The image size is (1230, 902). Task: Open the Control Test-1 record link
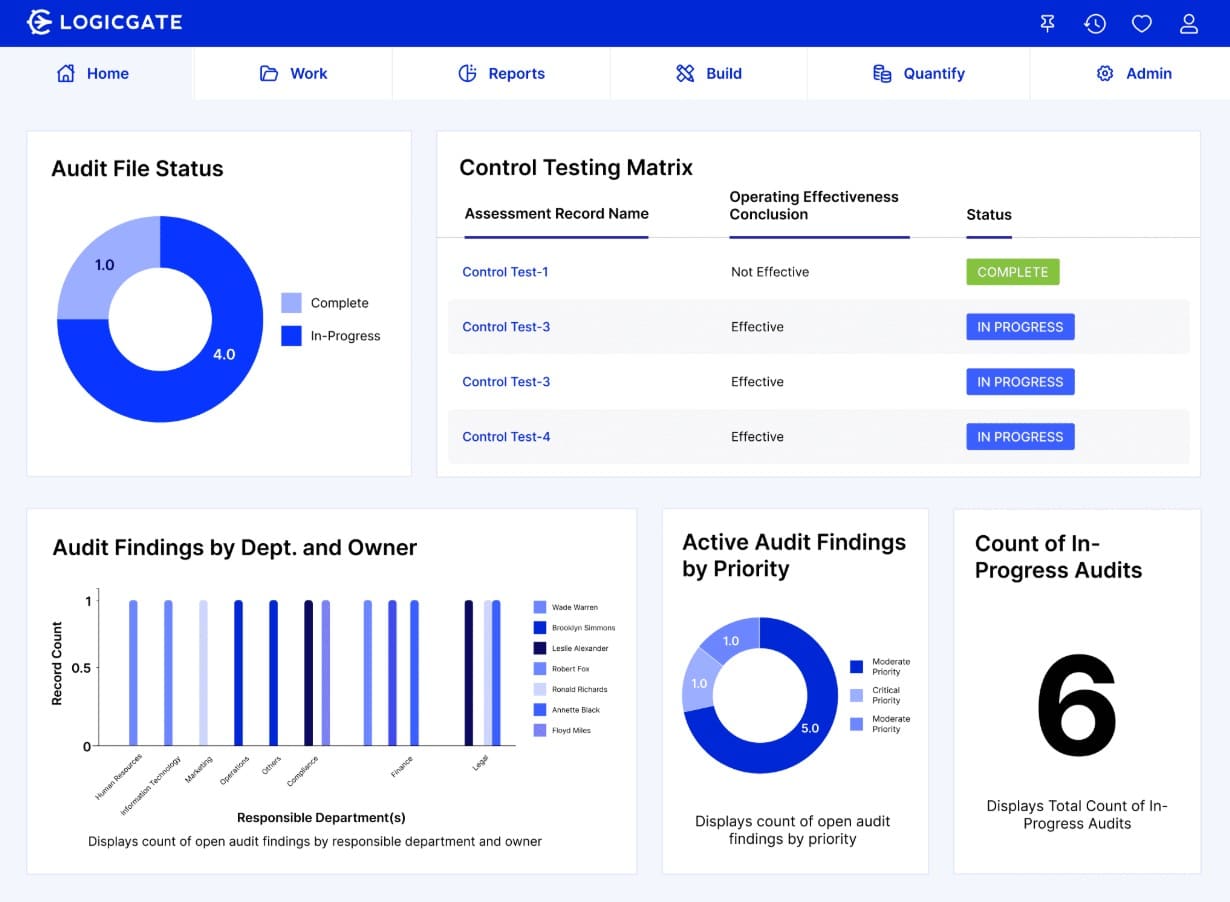(505, 271)
